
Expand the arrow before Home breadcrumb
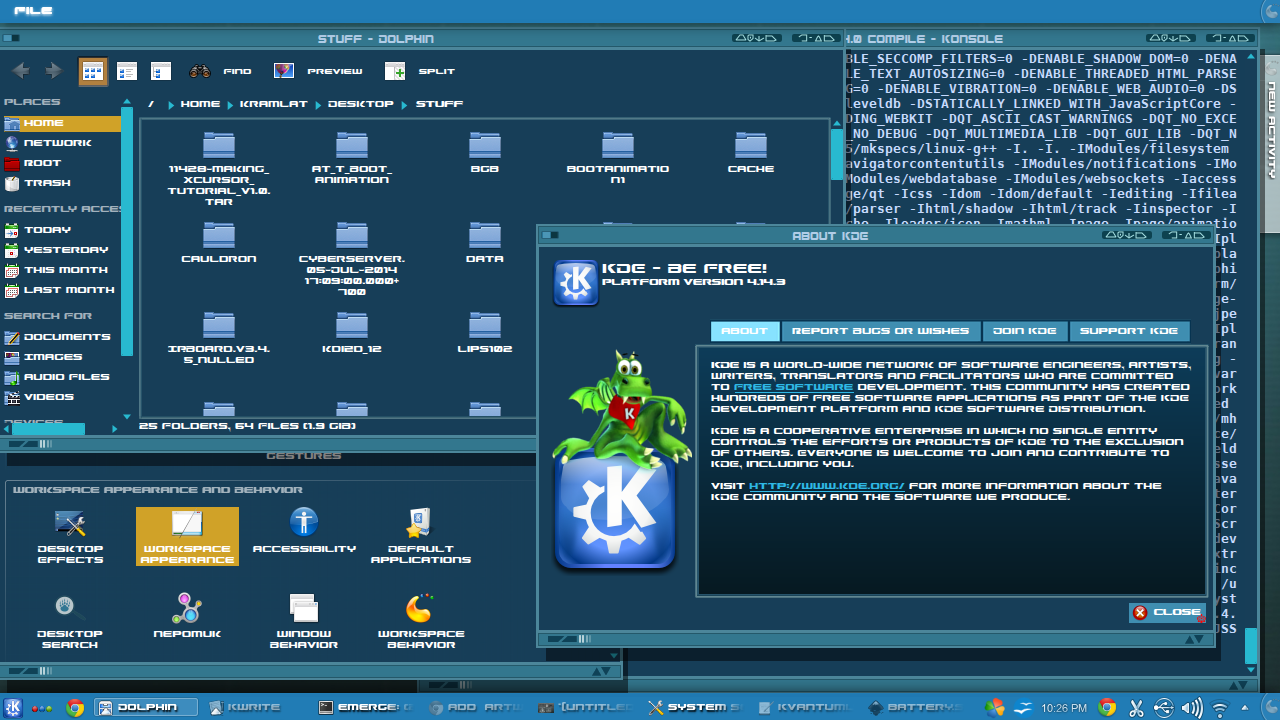171,104
